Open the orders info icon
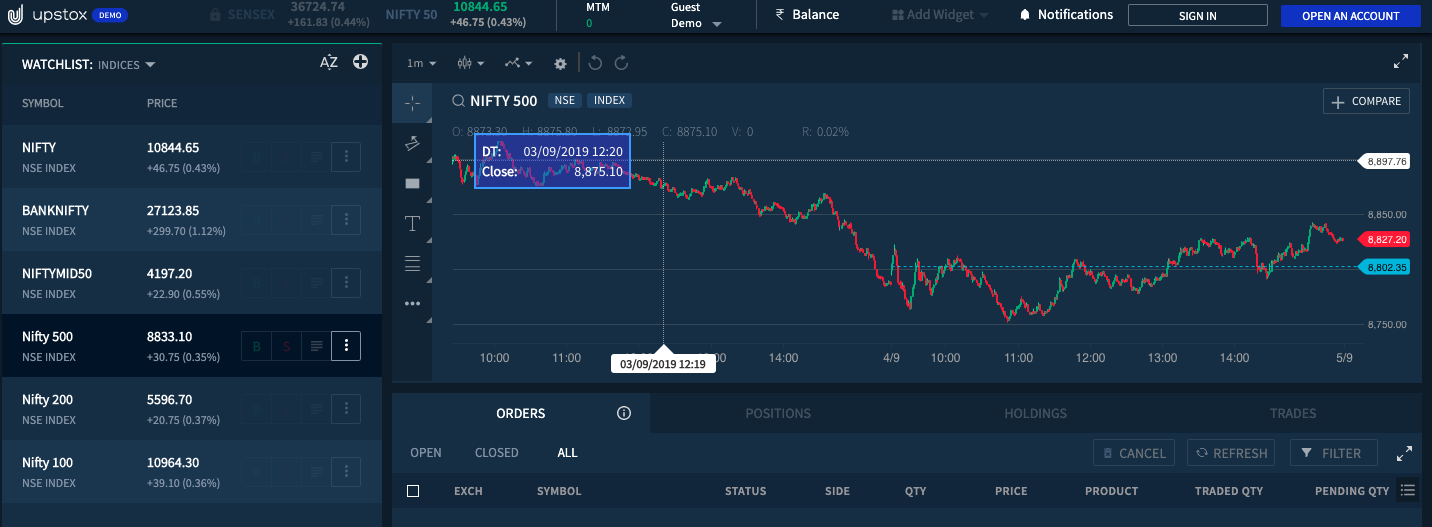Viewport: 1432px width, 527px height. click(624, 413)
